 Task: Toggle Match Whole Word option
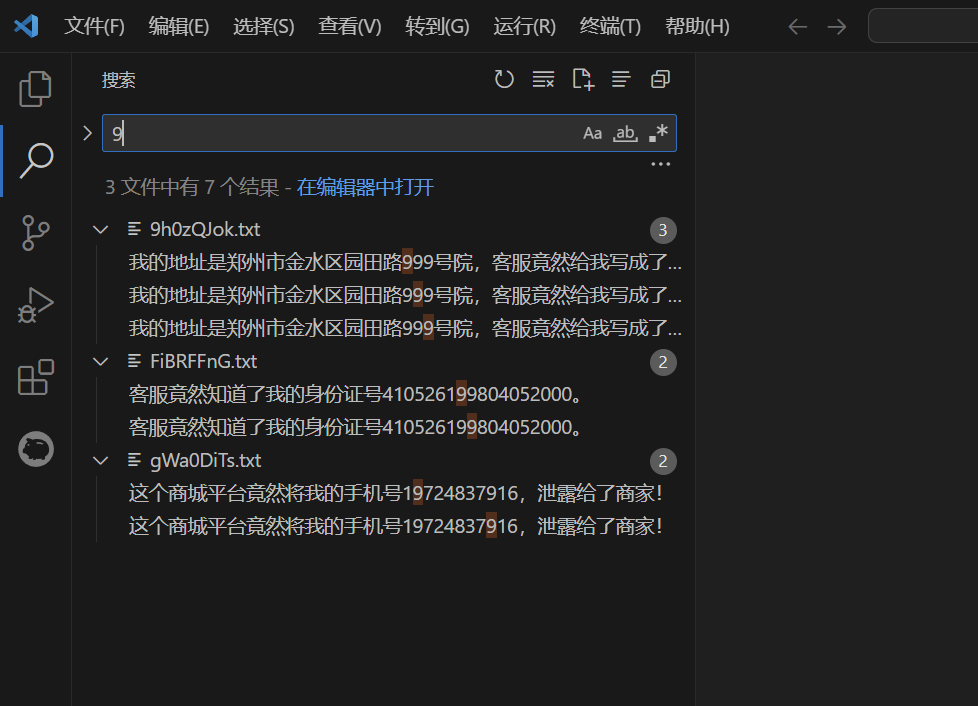coord(626,133)
